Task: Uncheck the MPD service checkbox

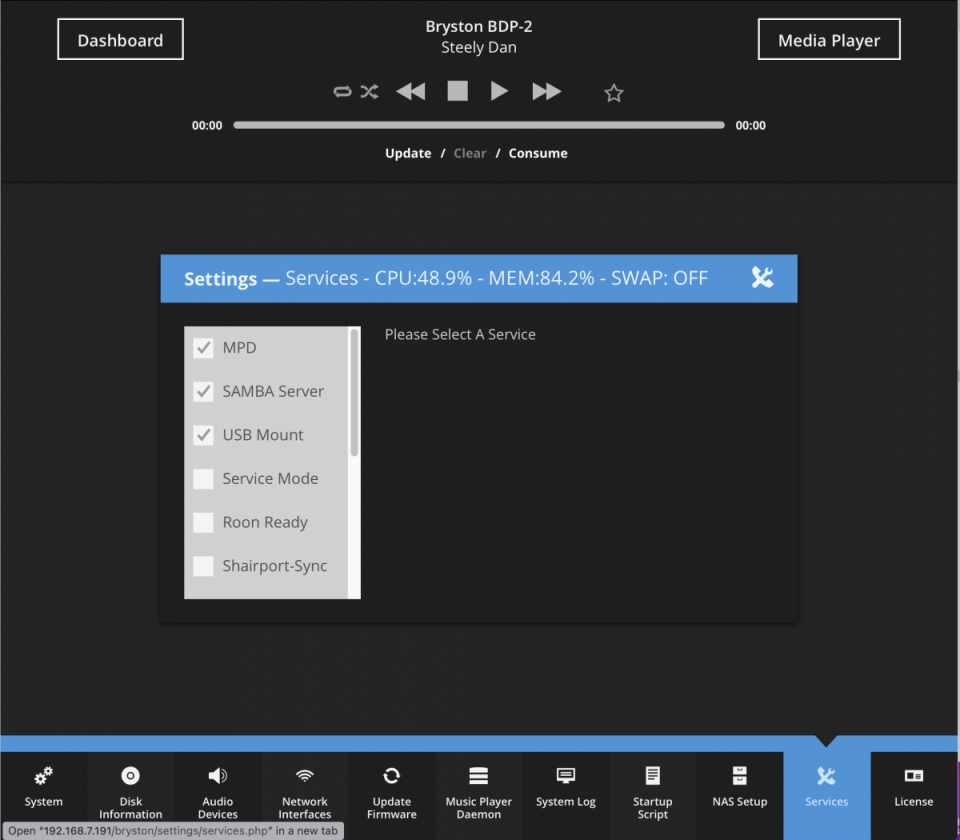Action: pos(203,348)
